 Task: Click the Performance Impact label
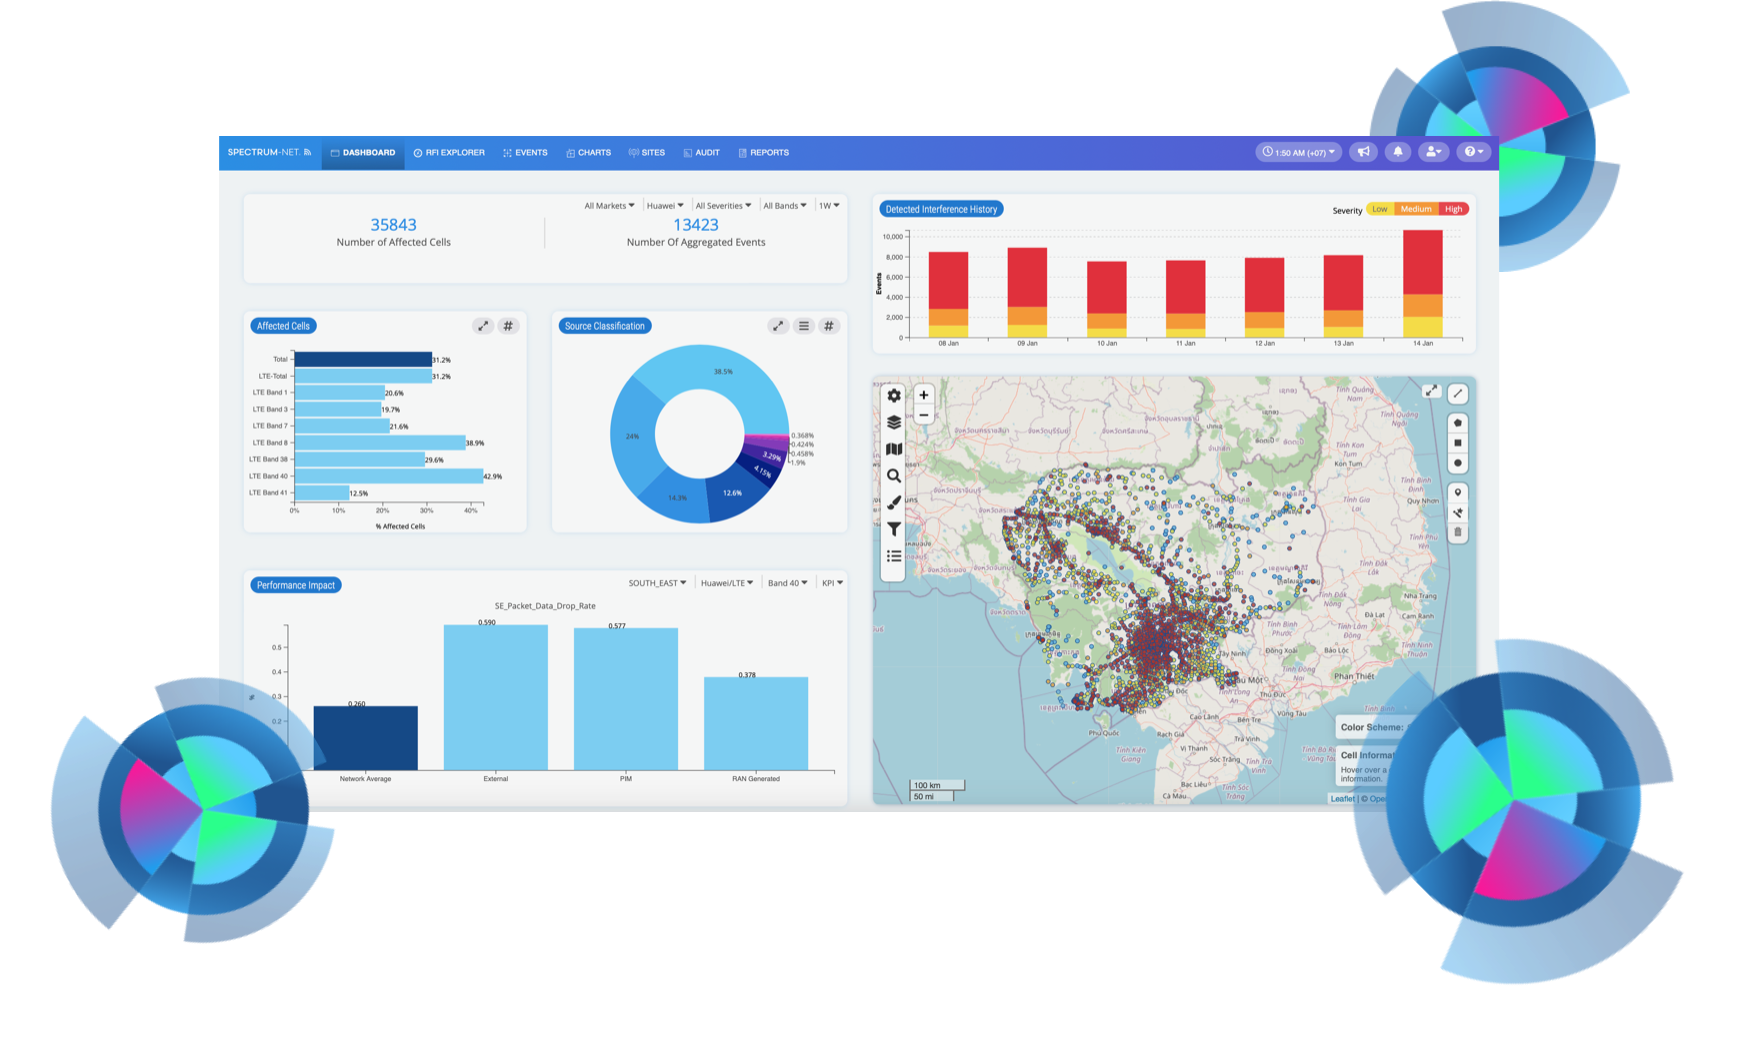[295, 585]
